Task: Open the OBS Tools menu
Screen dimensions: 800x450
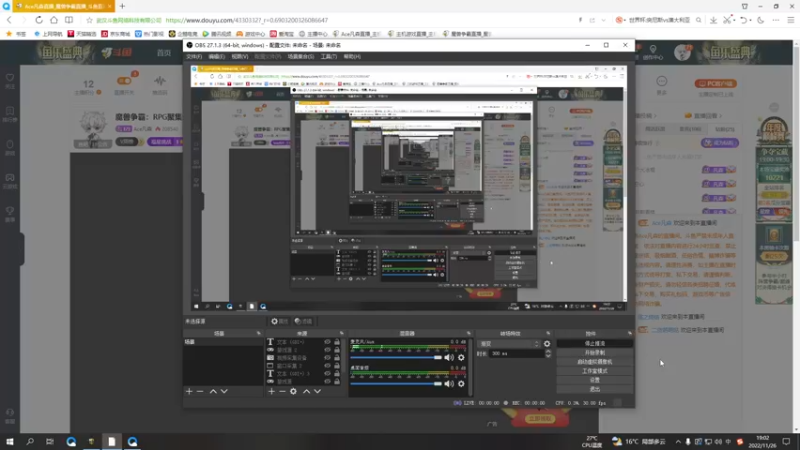Action: pos(329,57)
